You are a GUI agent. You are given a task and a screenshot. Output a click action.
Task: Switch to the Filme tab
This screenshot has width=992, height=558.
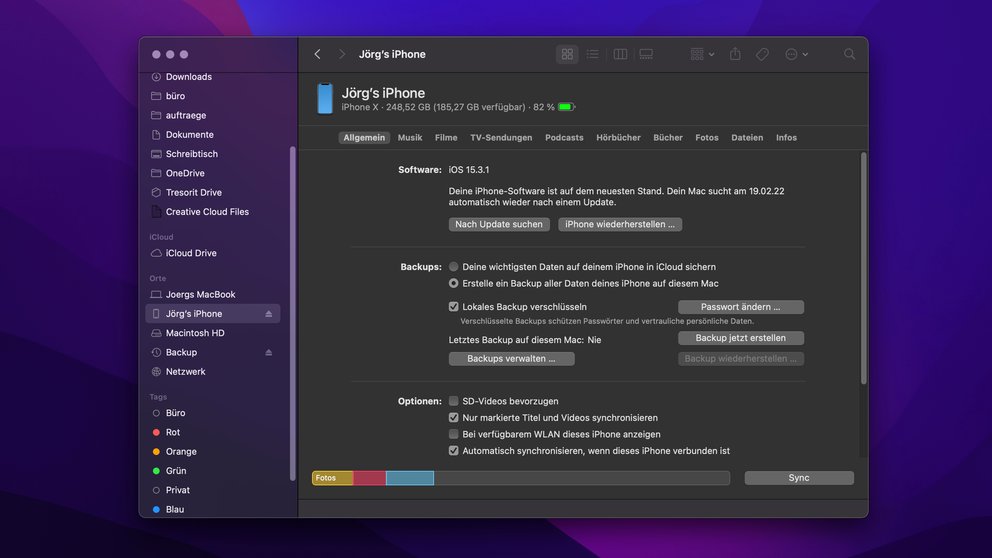(x=446, y=137)
